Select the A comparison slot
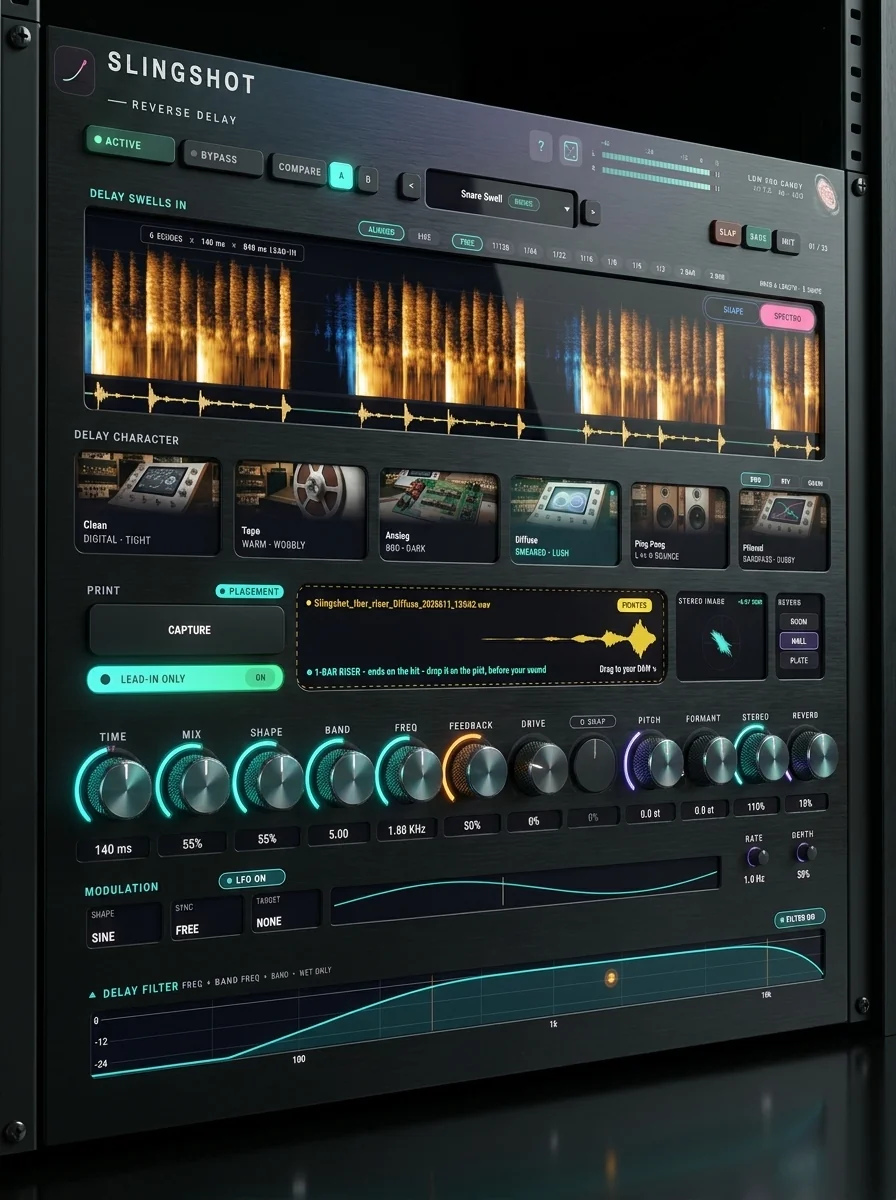This screenshot has width=896, height=1200. click(340, 174)
